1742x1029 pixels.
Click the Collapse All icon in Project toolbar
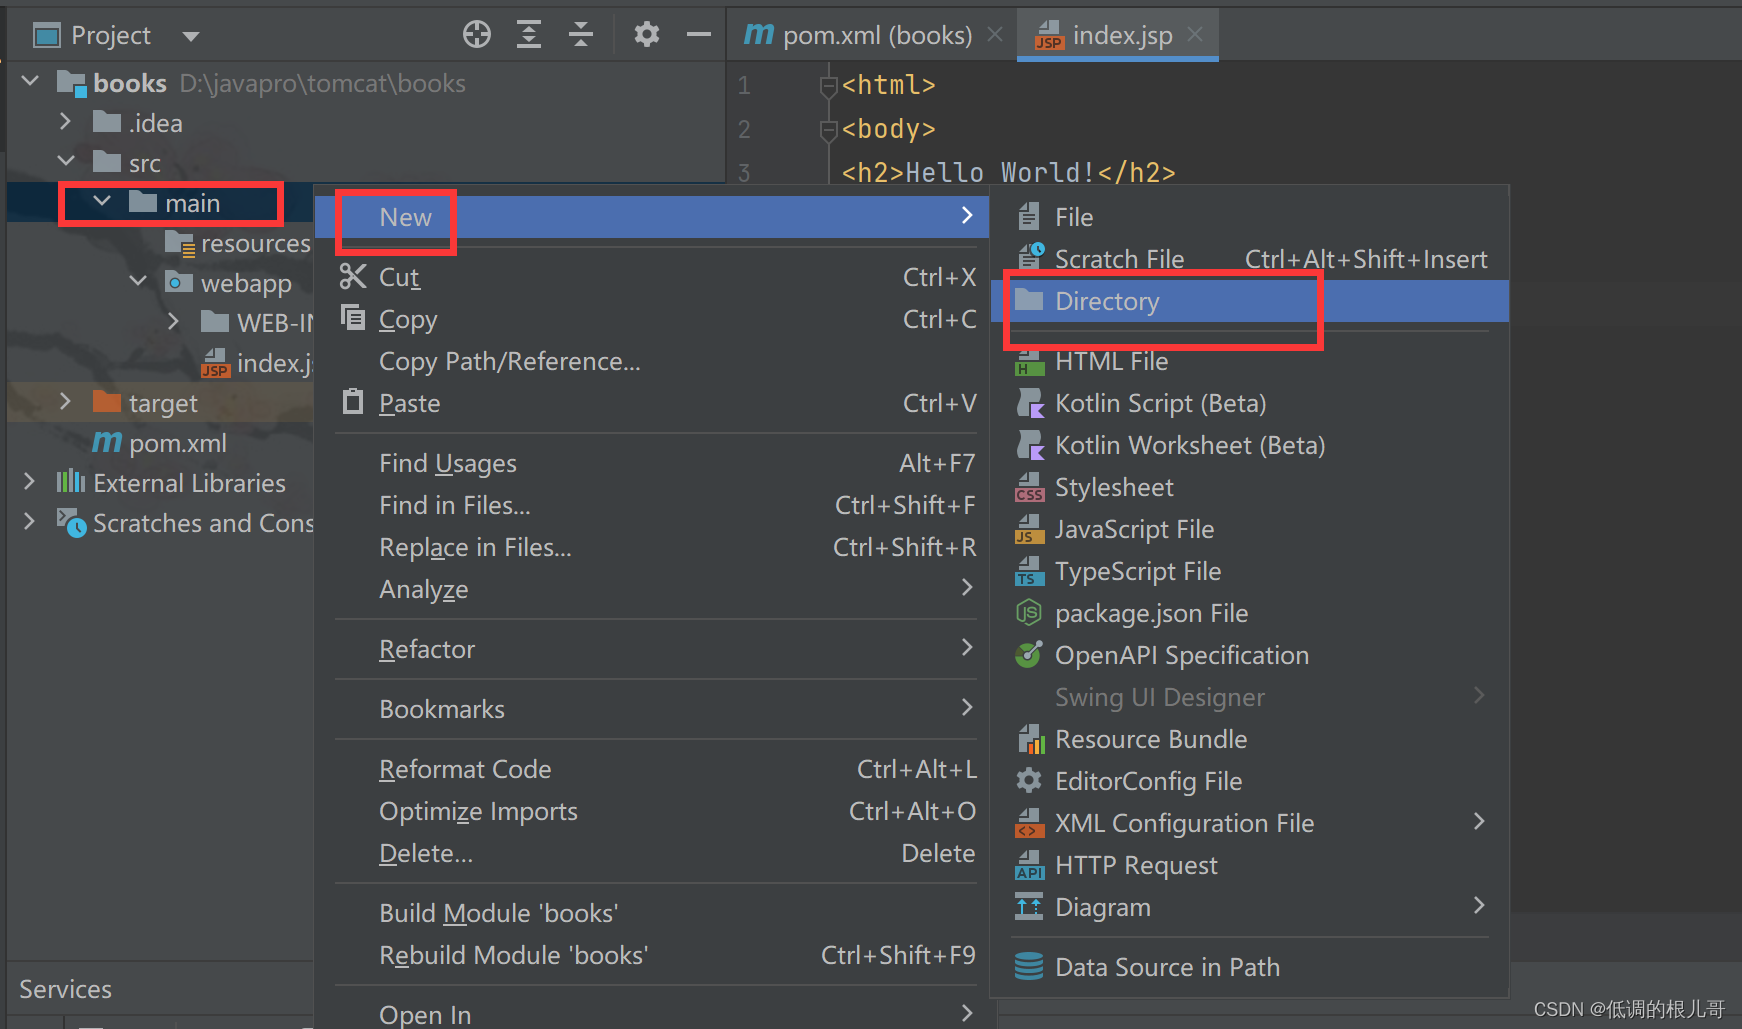click(581, 34)
